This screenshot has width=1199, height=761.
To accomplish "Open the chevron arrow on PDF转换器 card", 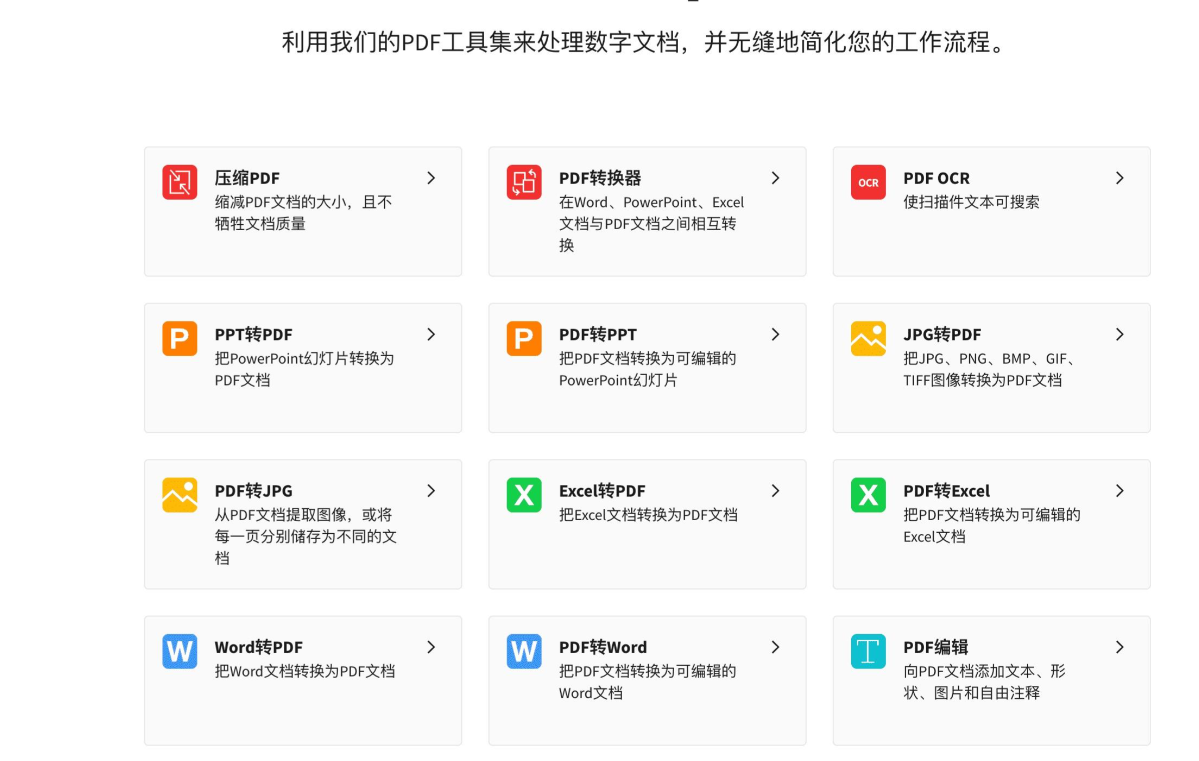I will coord(775,178).
